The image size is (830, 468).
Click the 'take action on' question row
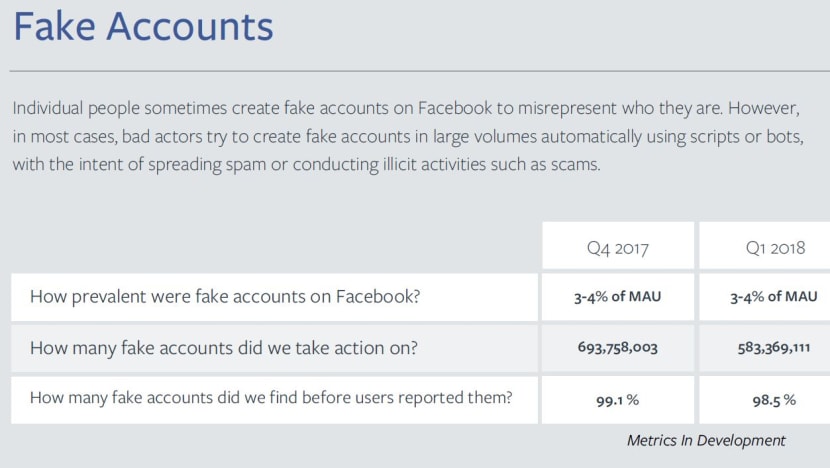click(274, 348)
